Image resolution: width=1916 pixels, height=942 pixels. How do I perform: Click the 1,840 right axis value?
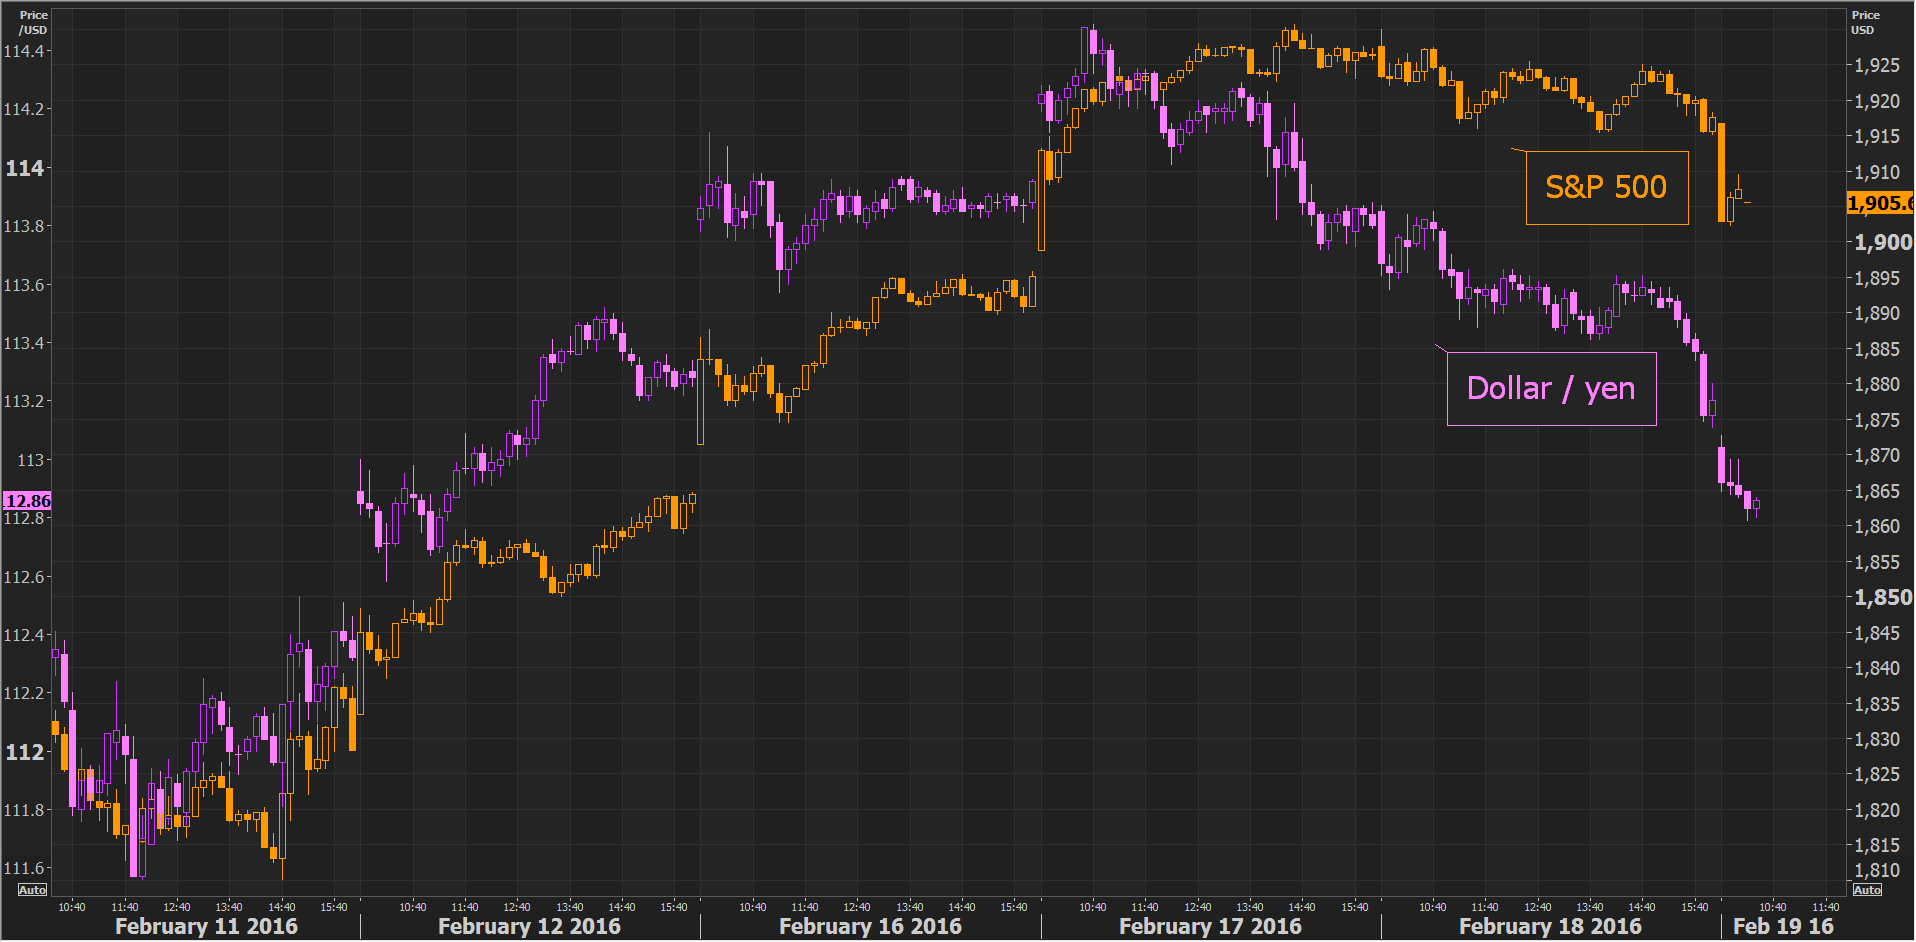pos(1877,668)
